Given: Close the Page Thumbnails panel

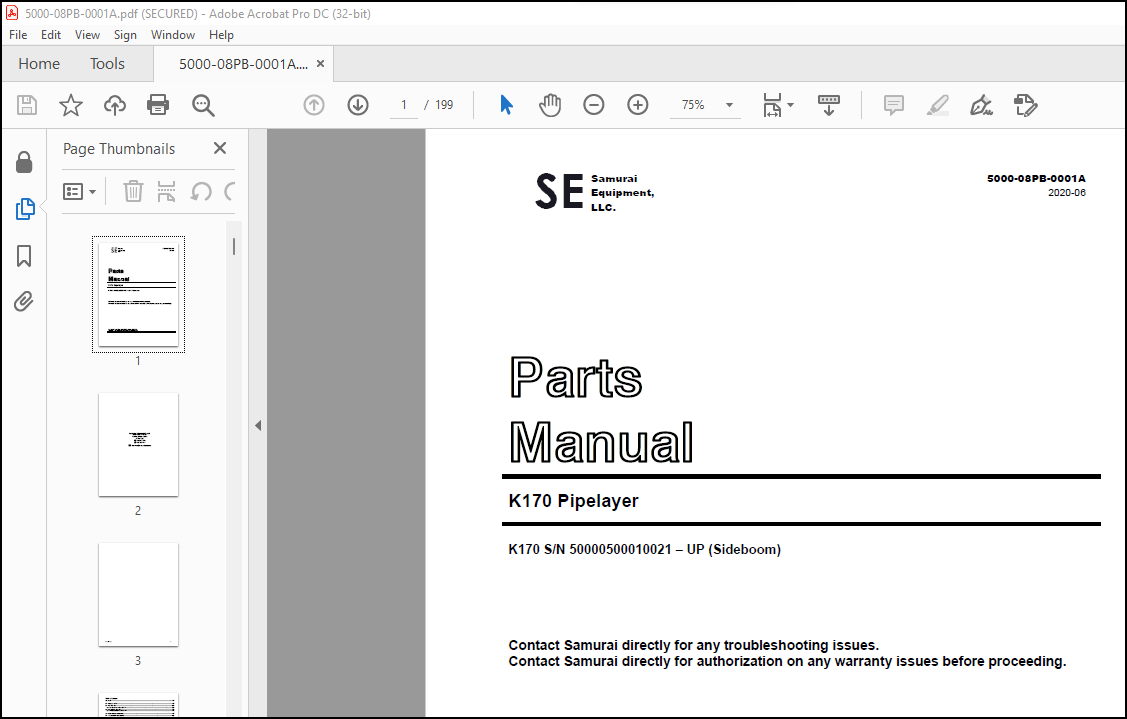Looking at the screenshot, I should click(220, 148).
